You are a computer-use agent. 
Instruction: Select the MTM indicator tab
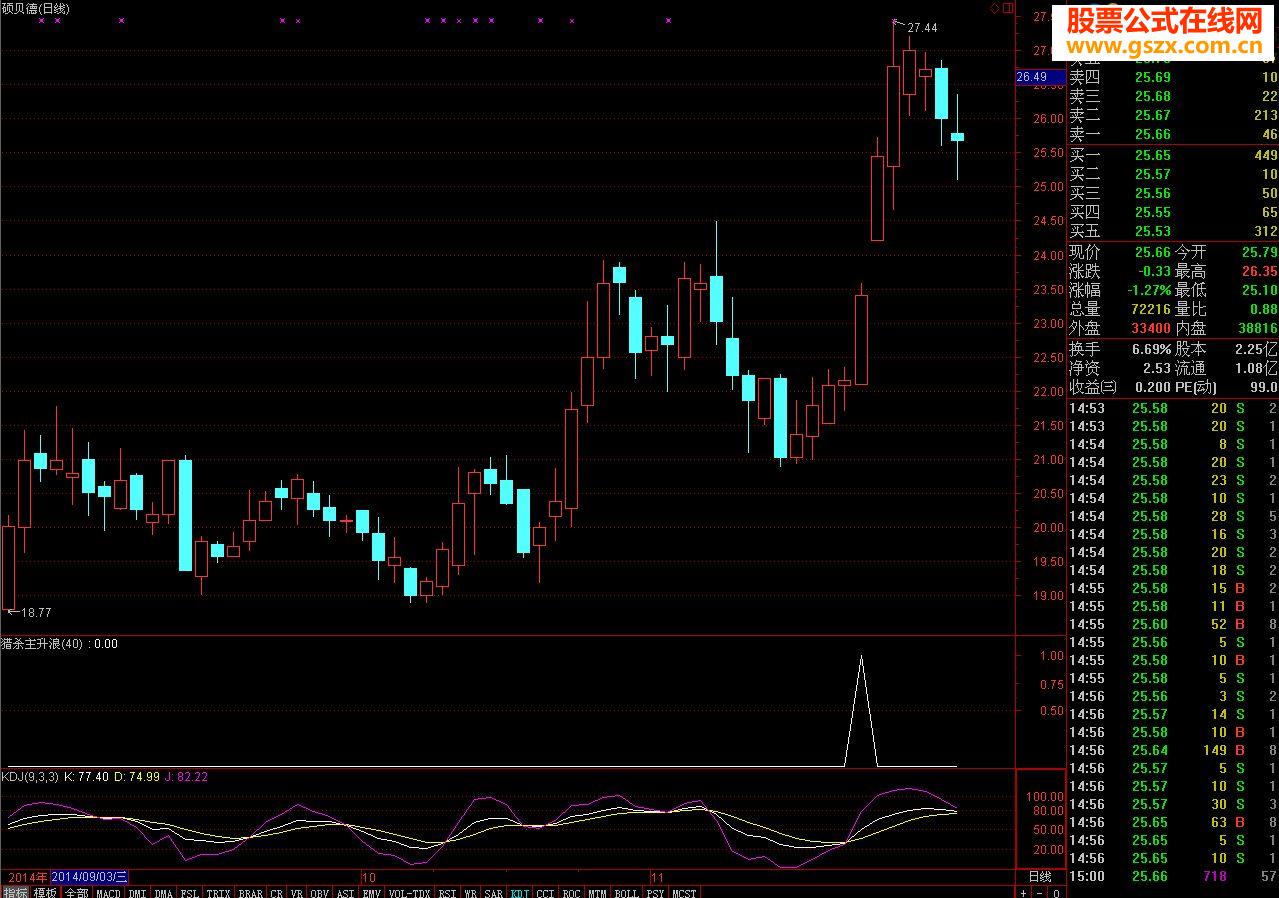597,892
